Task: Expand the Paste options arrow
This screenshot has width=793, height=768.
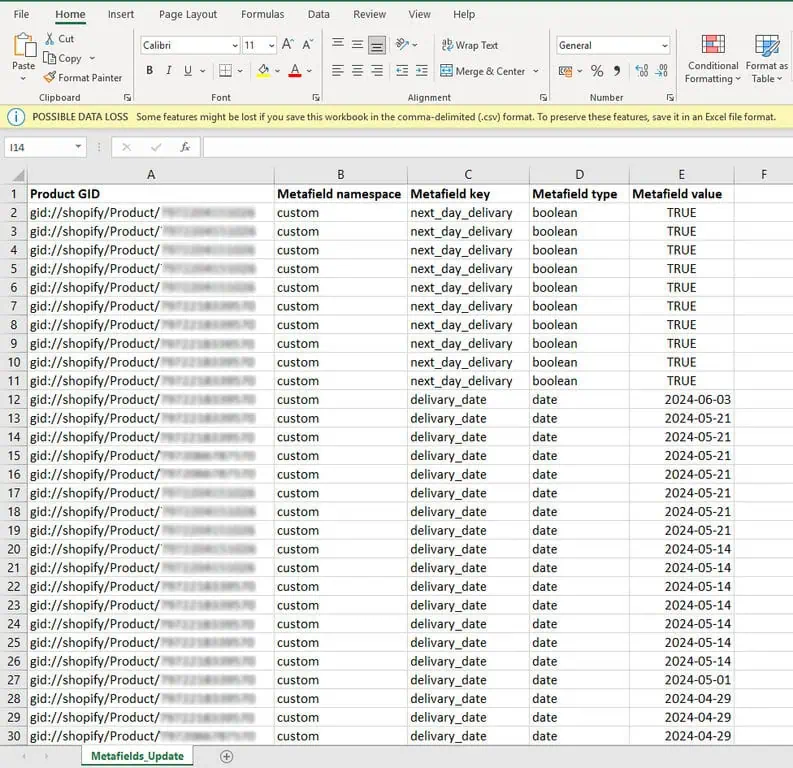Action: tap(23, 78)
